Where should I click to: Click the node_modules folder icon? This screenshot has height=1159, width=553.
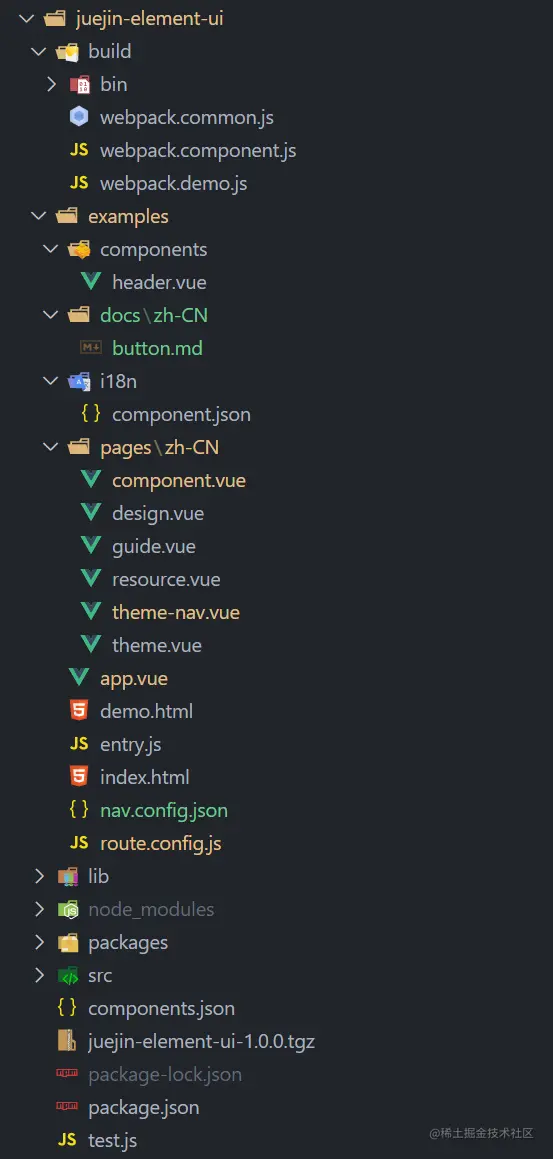pos(67,909)
